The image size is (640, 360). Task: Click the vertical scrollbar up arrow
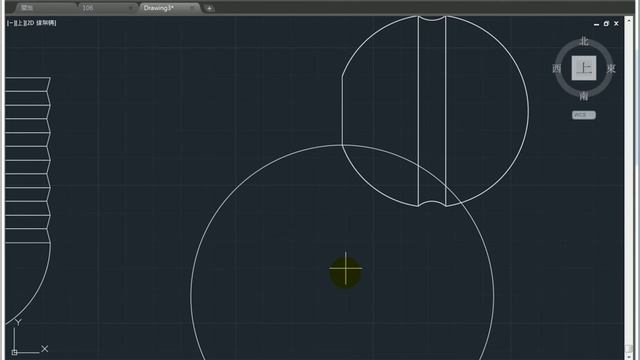[629, 20]
